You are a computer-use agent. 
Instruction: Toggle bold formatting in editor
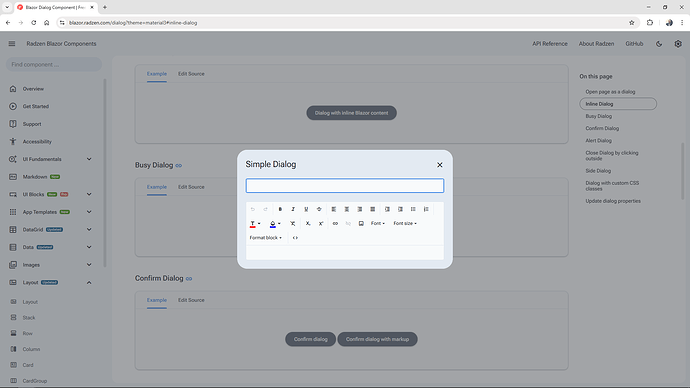pyautogui.click(x=280, y=209)
